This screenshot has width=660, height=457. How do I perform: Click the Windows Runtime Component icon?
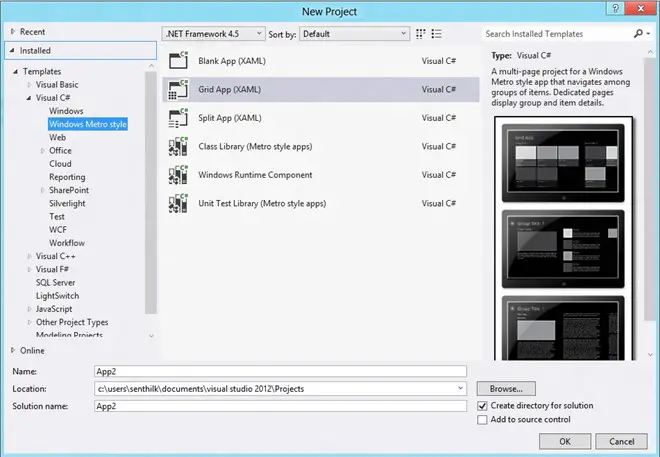(178, 175)
